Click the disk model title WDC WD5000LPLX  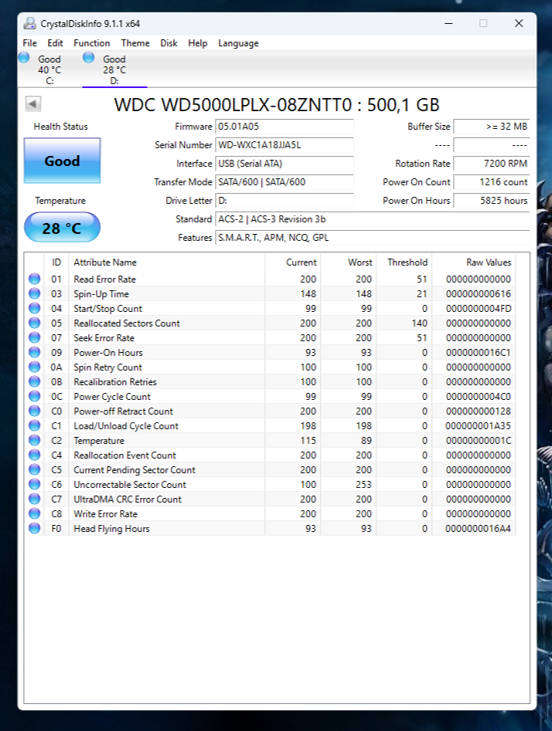pos(276,104)
